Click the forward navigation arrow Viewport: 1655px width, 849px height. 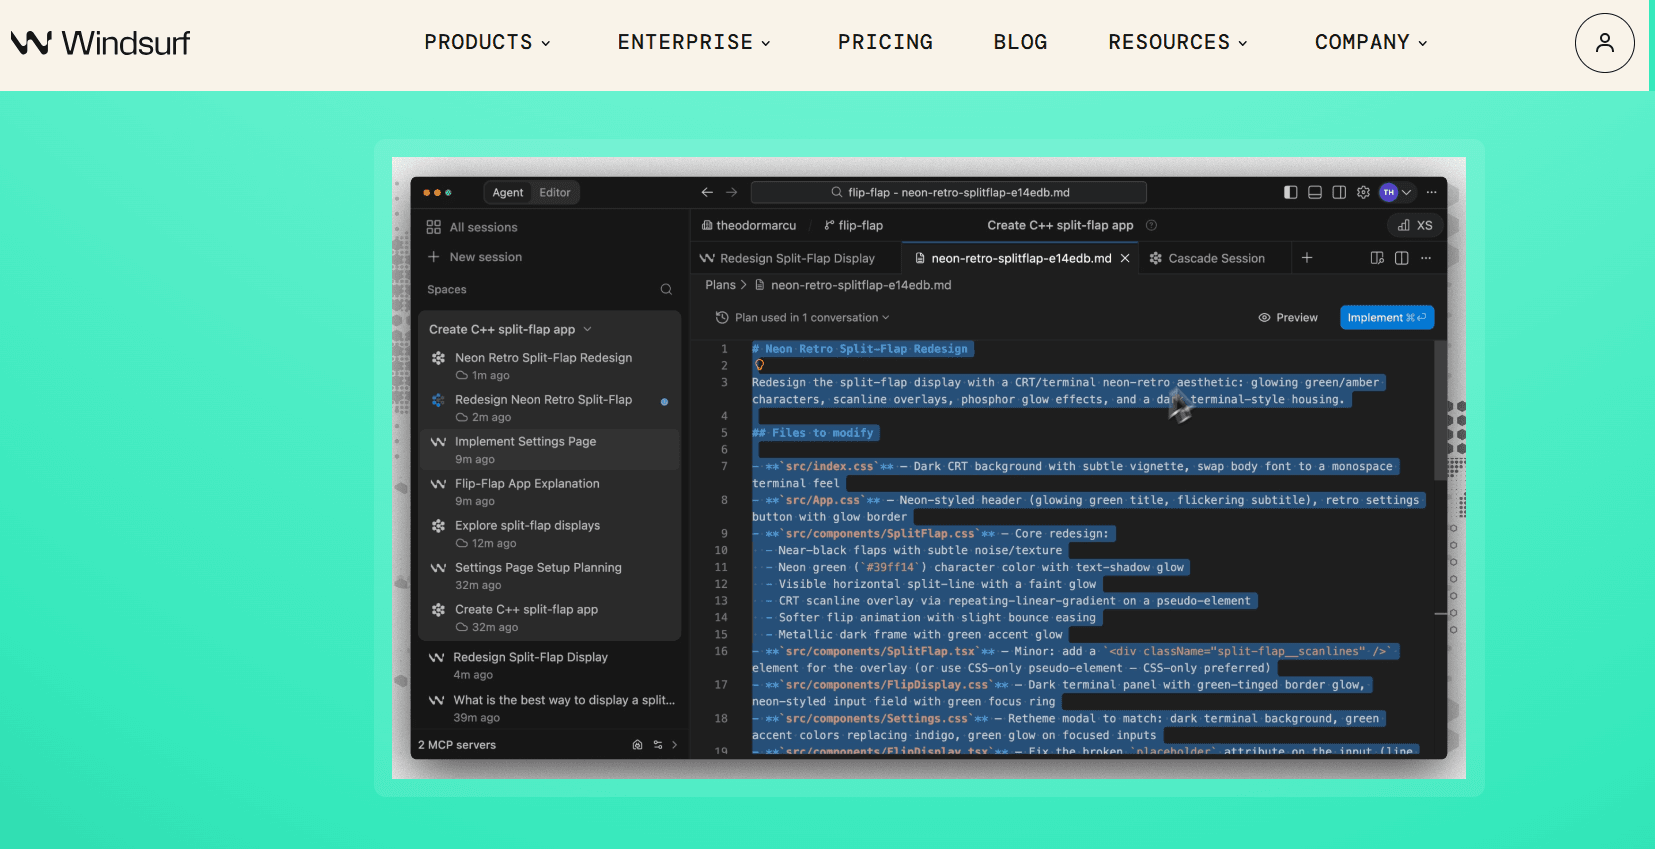click(731, 192)
